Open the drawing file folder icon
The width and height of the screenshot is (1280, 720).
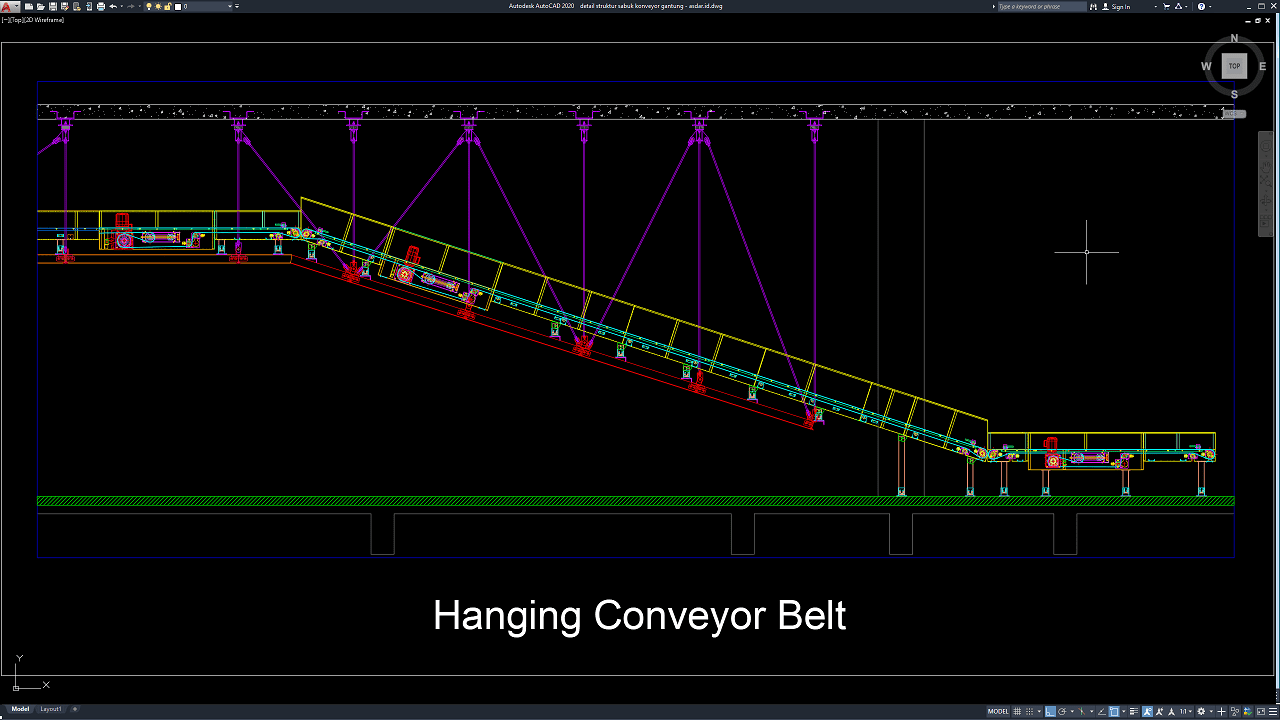tap(41, 6)
